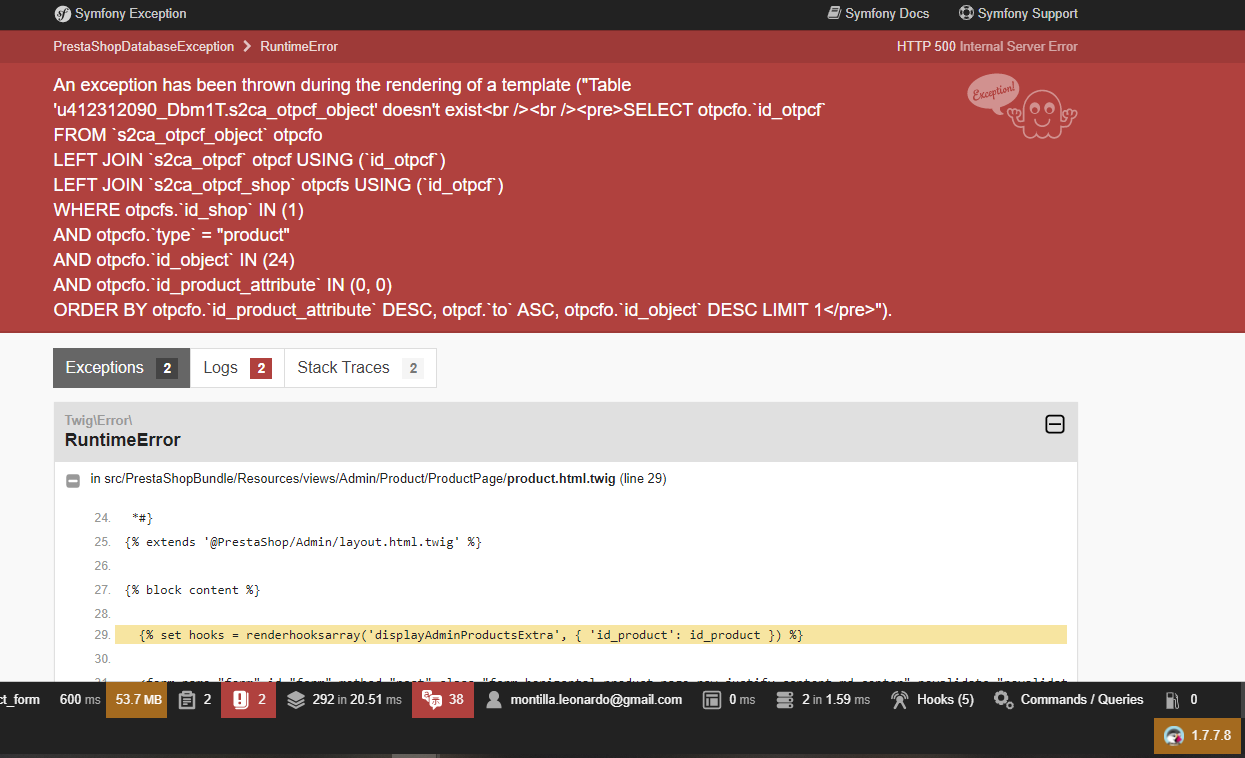Click the Commands / Queries gears icon
This screenshot has width=1245, height=758.
(x=1003, y=700)
